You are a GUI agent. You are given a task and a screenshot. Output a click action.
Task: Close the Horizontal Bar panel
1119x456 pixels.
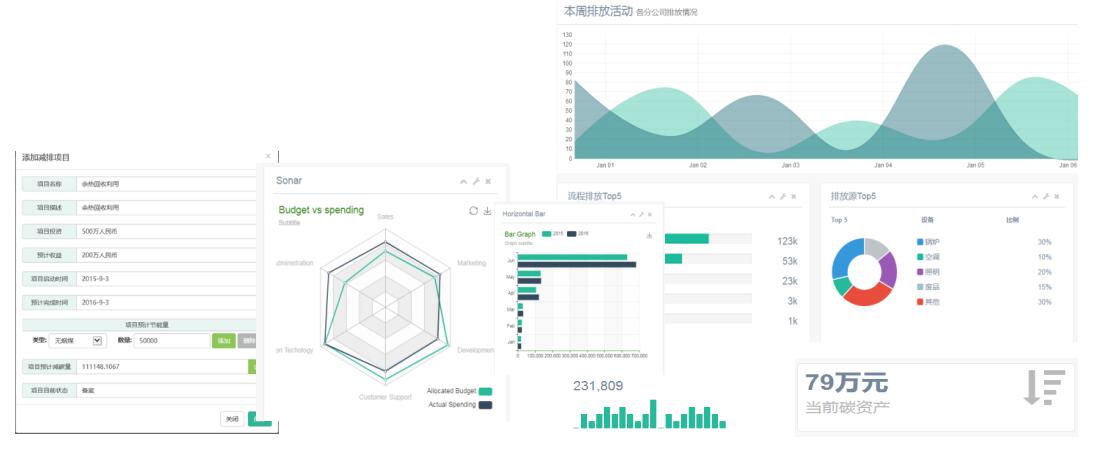click(649, 214)
